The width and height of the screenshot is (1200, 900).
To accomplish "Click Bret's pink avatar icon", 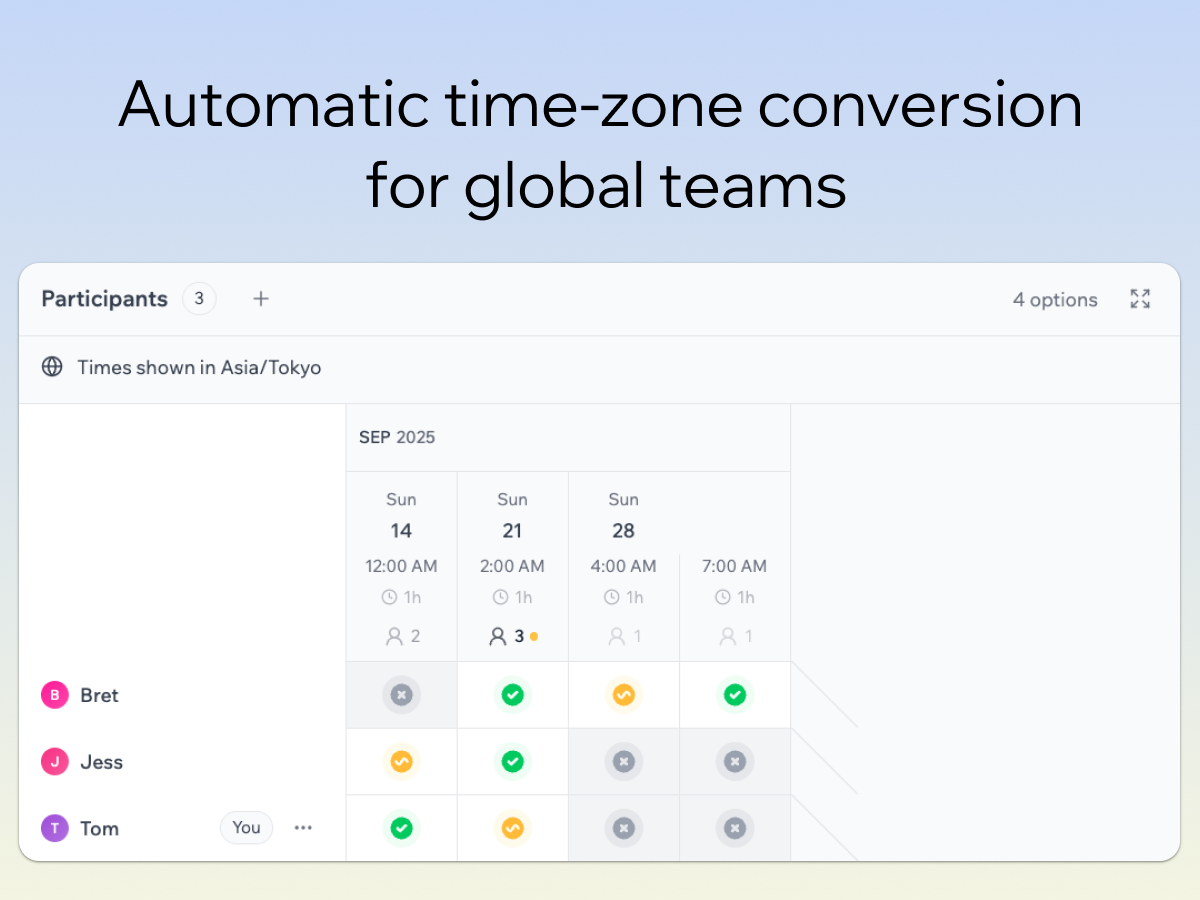I will tap(55, 695).
